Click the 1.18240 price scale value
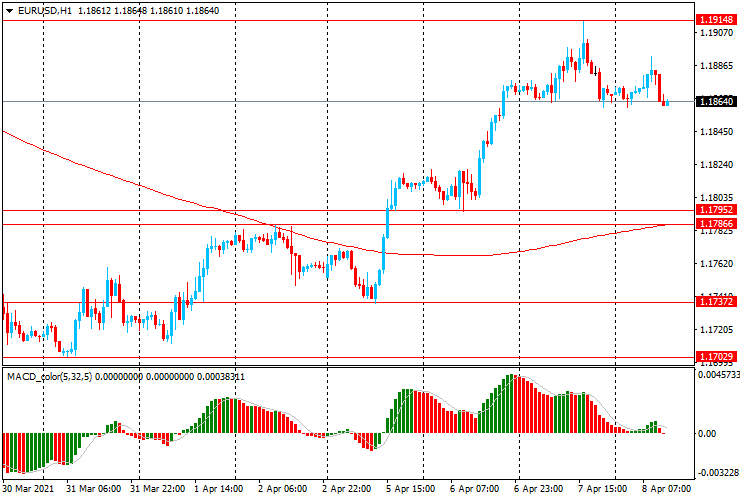The height and width of the screenshot is (500, 740). pyautogui.click(x=717, y=165)
